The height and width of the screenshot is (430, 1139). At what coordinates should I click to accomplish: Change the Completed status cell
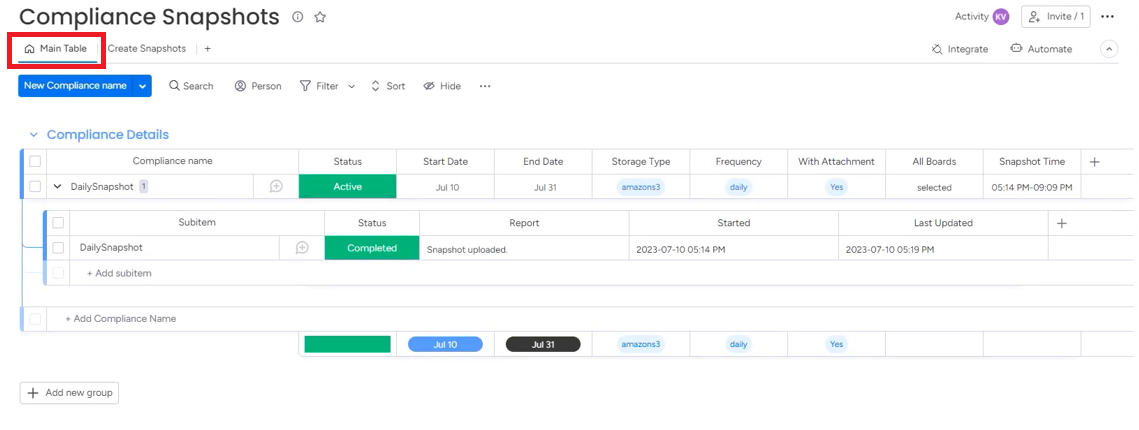(372, 248)
